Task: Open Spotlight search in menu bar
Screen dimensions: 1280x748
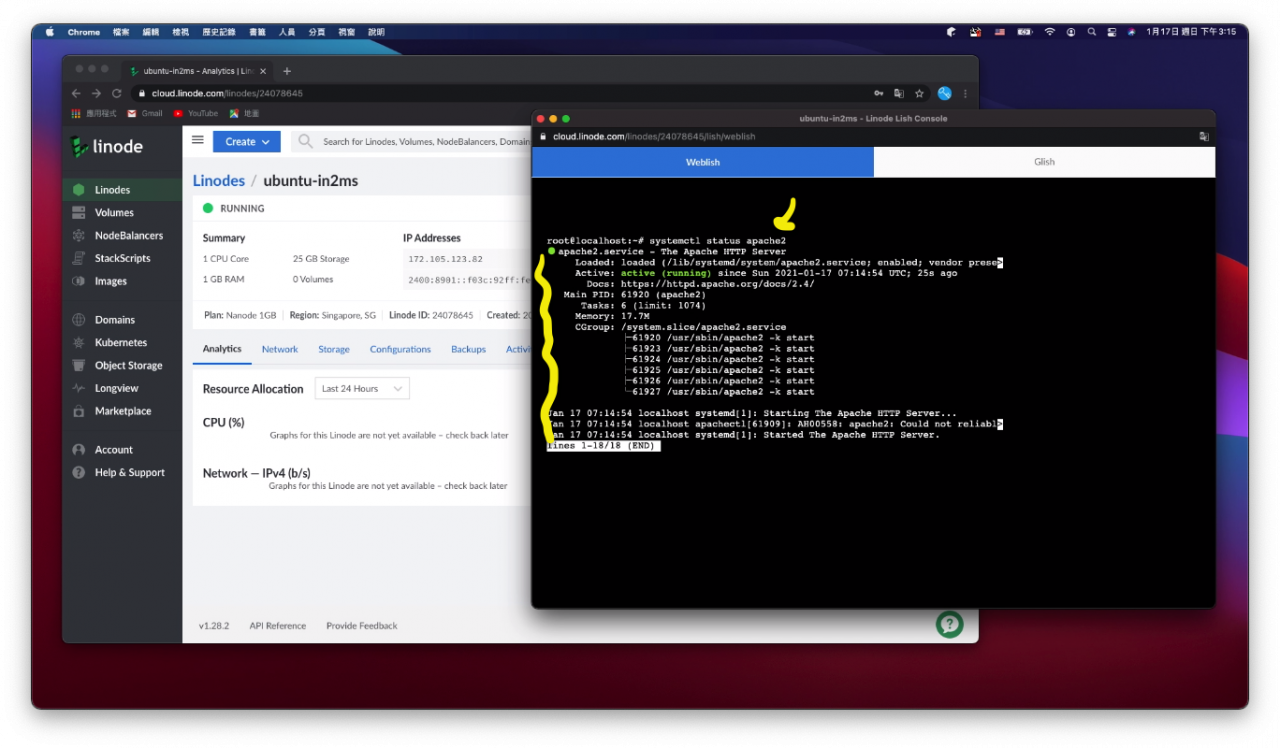Action: 1092,32
